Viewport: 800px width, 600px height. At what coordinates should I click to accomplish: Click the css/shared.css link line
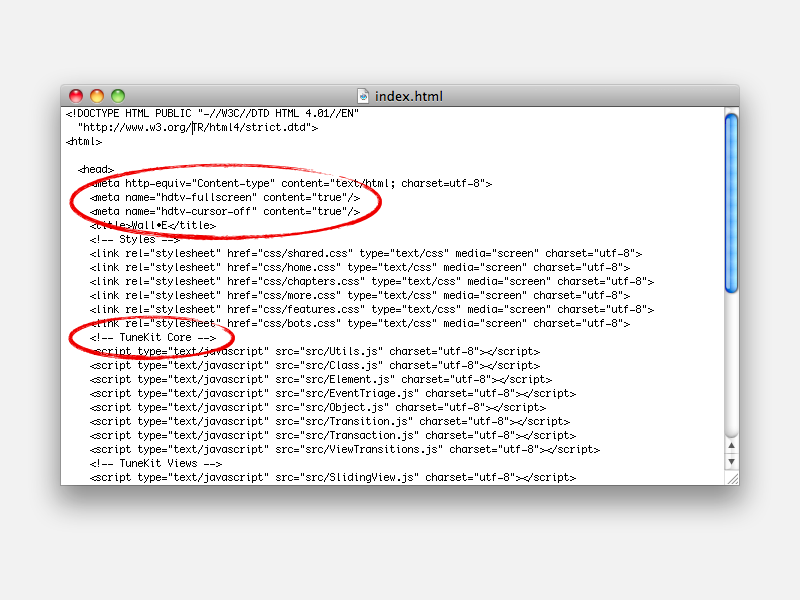(366, 254)
